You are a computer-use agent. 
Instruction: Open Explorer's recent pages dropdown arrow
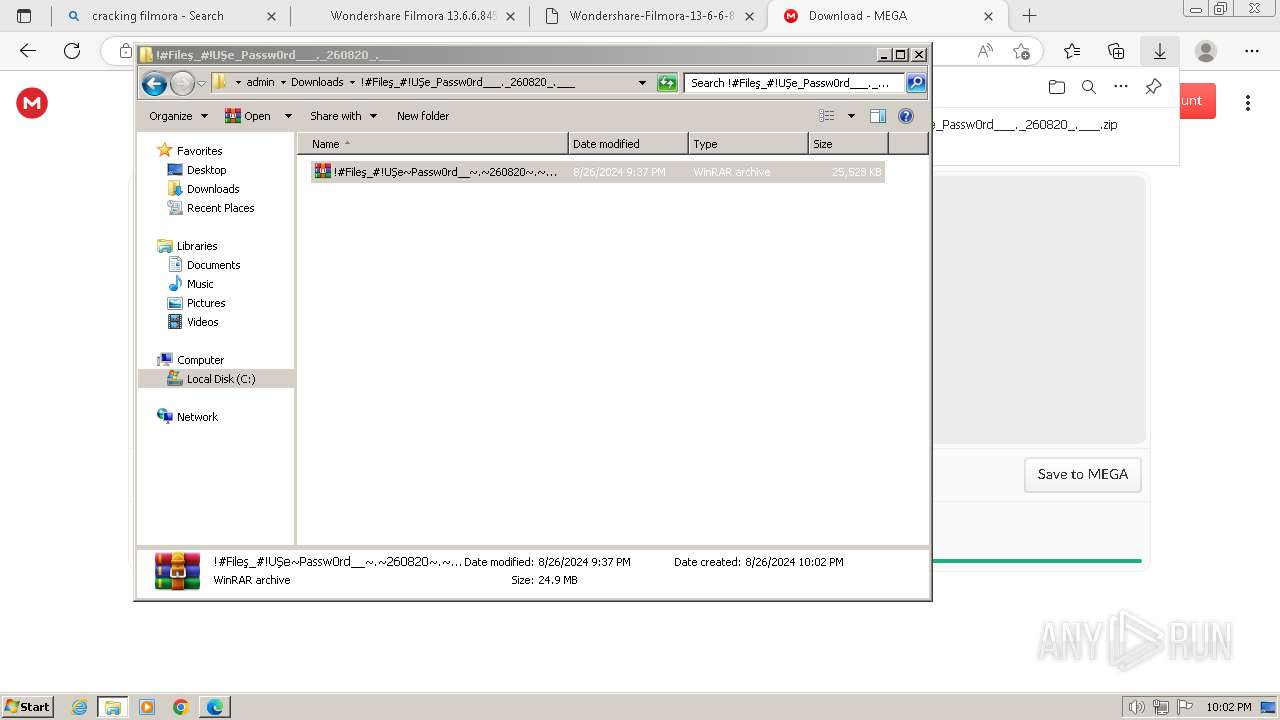pyautogui.click(x=201, y=84)
